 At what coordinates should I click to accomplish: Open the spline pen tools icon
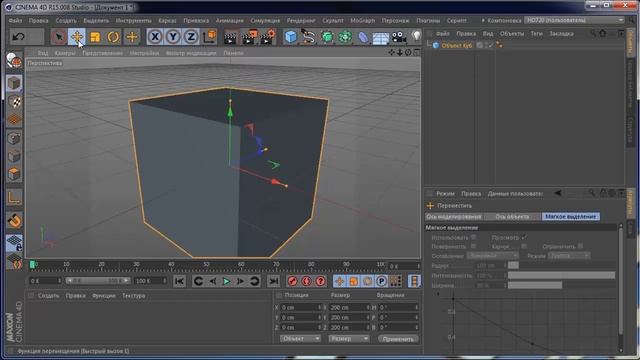point(309,37)
